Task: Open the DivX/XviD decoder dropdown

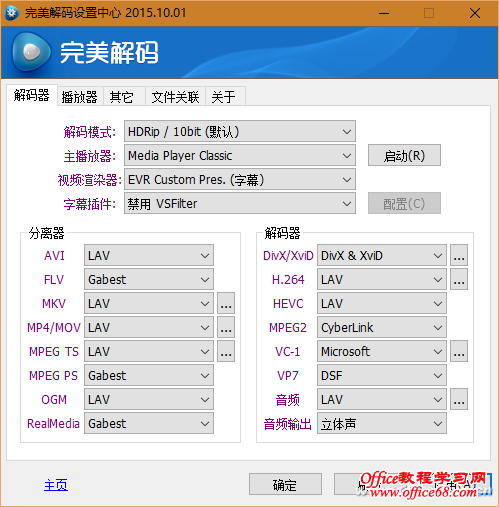Action: (382, 255)
